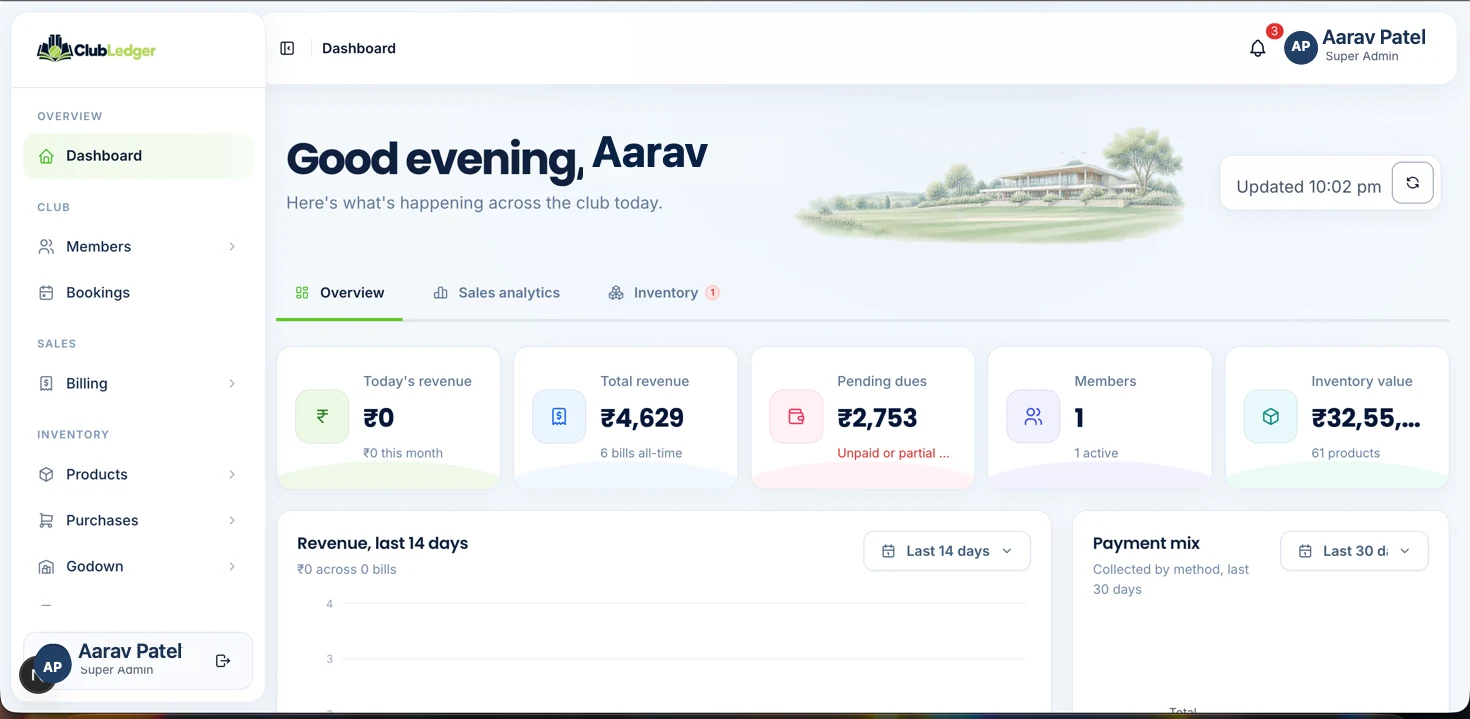Screen dimensions: 1470x719
Task: Expand the Godown submenu chevron
Action: (x=232, y=567)
